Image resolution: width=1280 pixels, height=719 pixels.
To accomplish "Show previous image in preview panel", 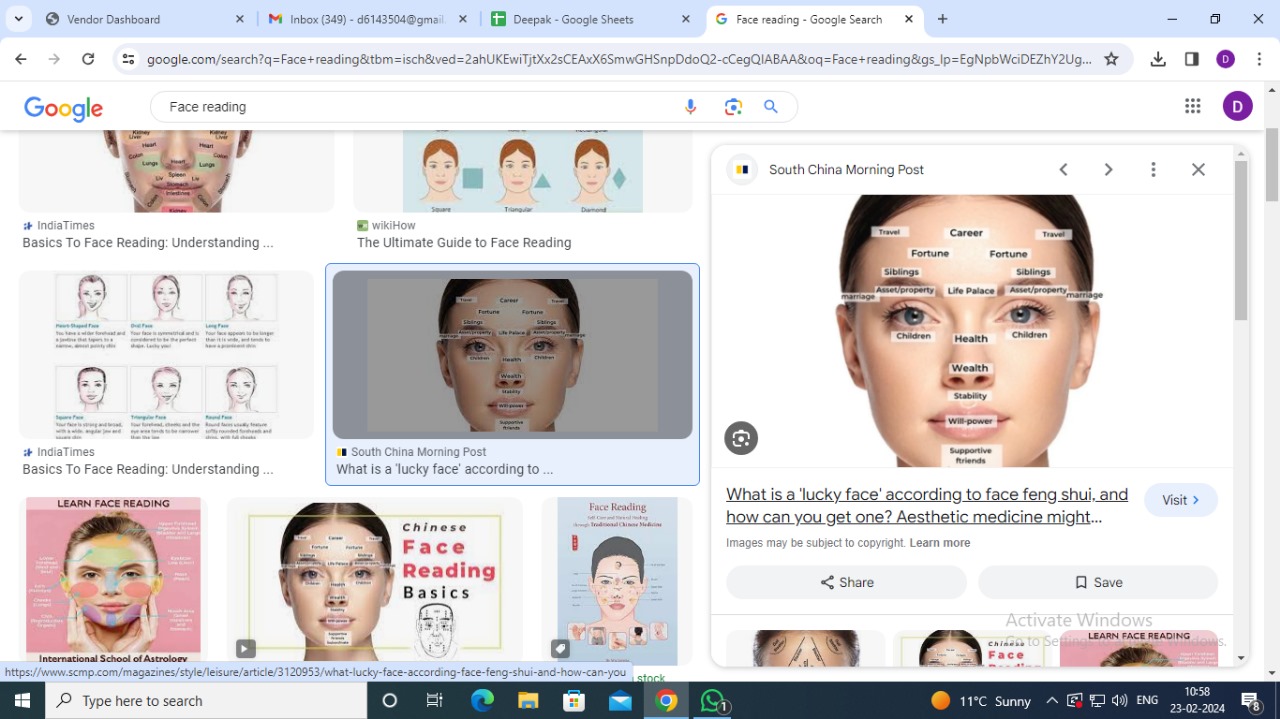I will click(x=1064, y=170).
